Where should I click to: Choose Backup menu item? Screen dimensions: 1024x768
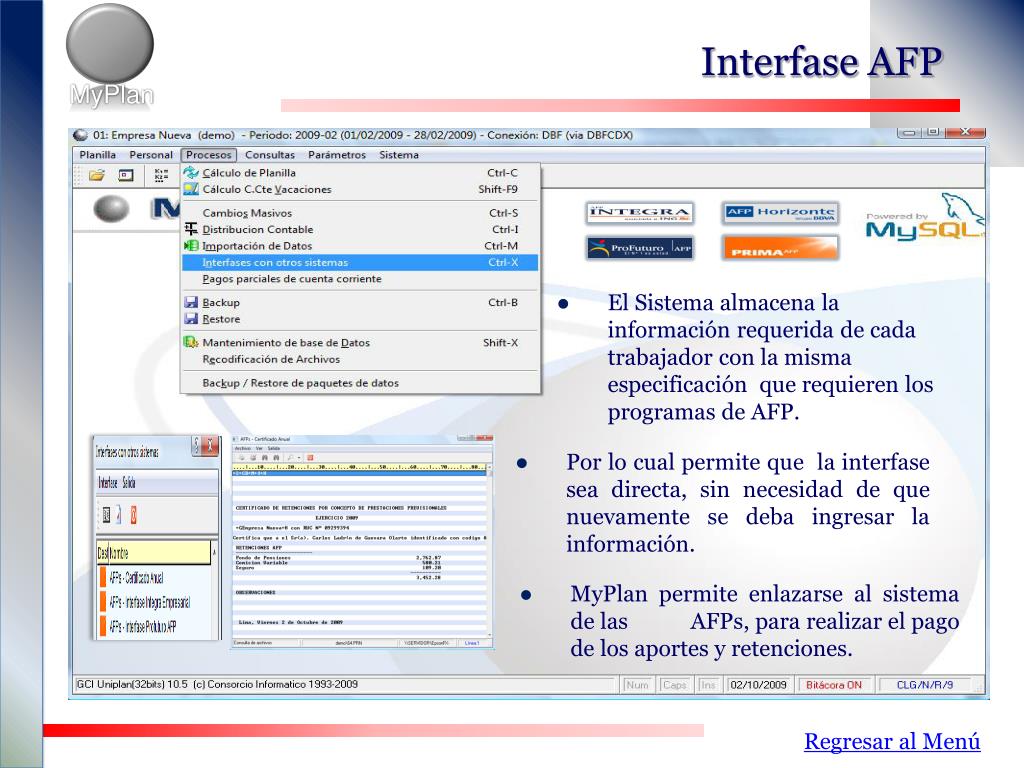pos(360,302)
